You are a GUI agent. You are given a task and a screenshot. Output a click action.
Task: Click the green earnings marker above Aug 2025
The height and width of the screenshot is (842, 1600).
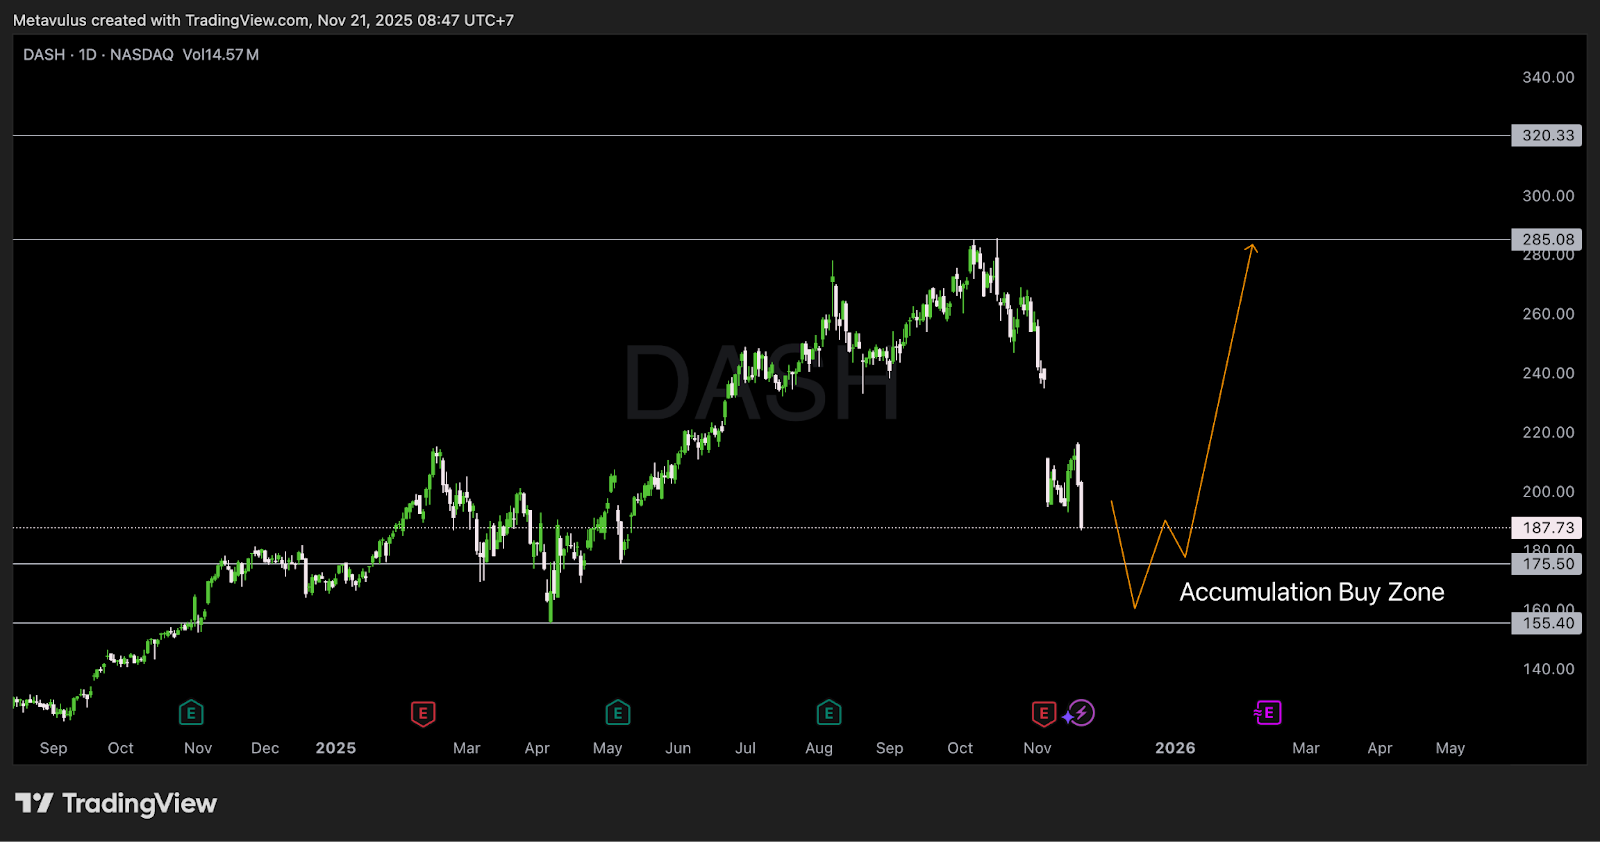[828, 713]
